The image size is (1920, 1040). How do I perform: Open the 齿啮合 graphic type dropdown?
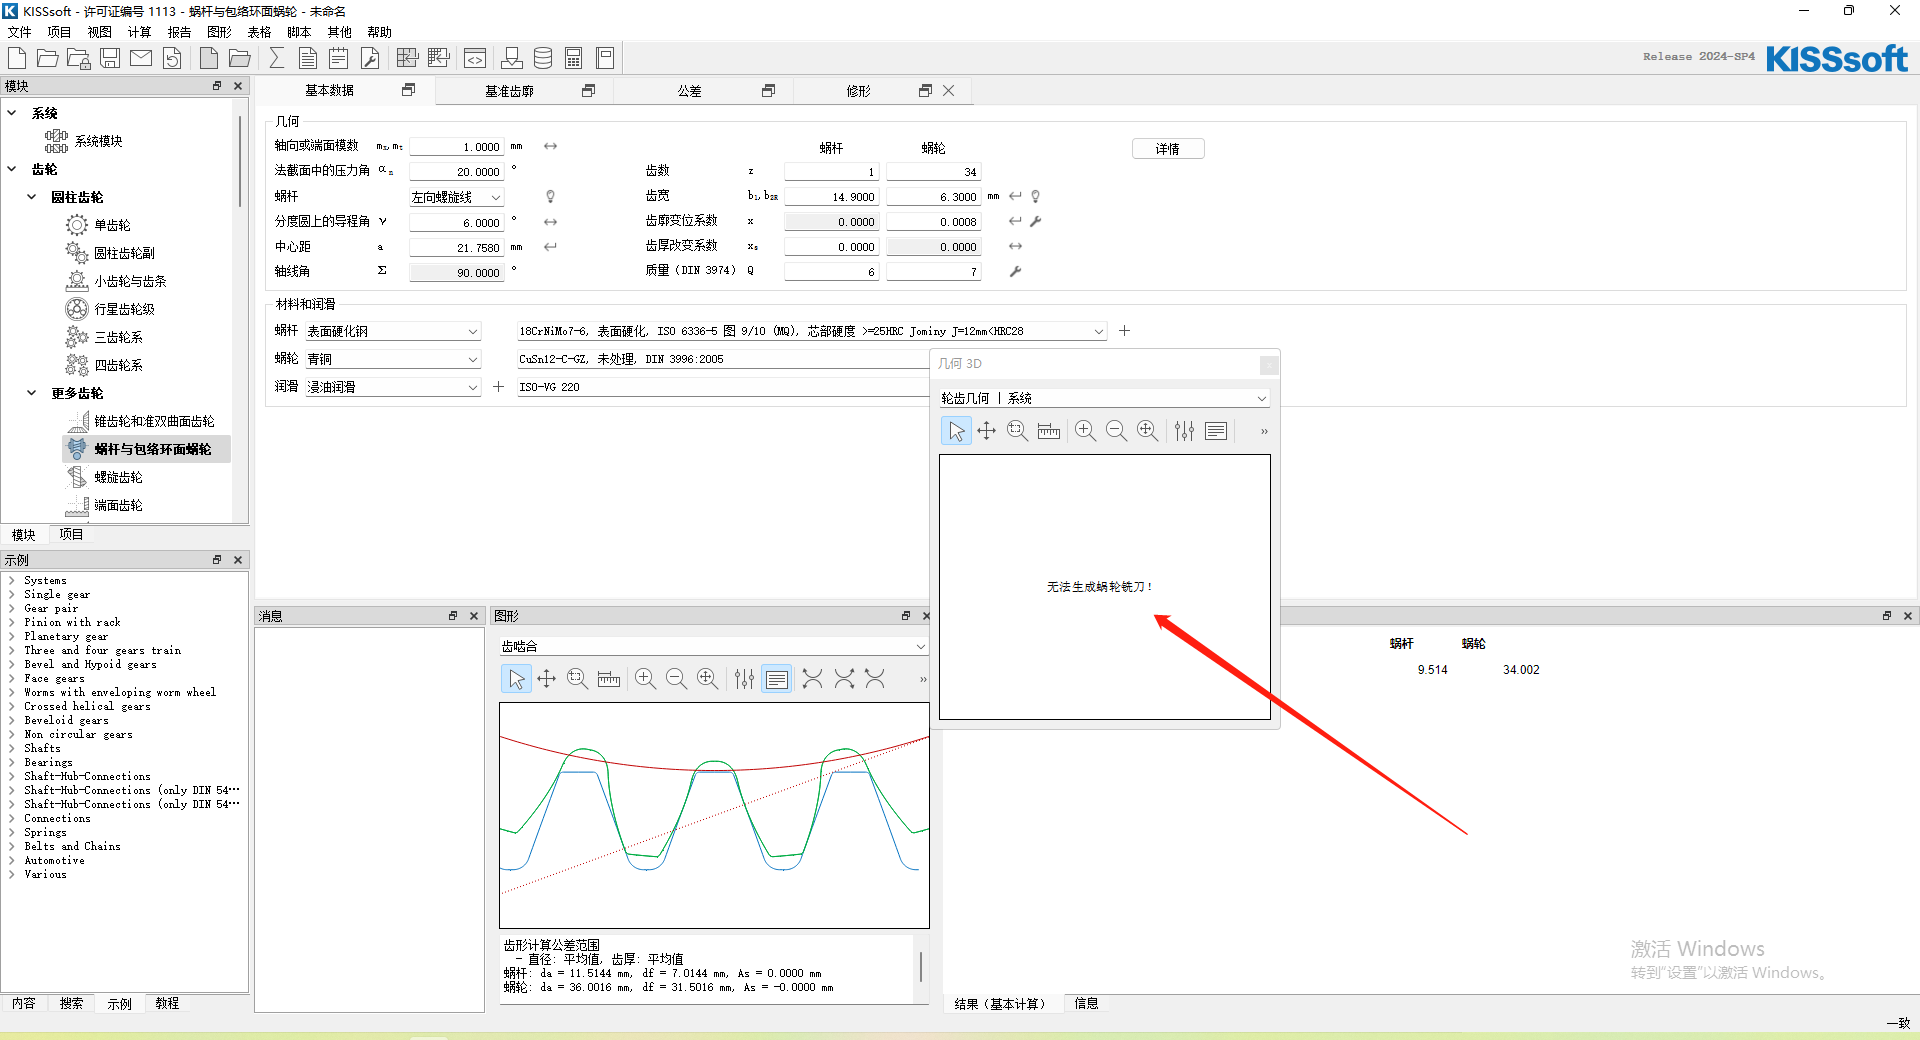tap(713, 647)
